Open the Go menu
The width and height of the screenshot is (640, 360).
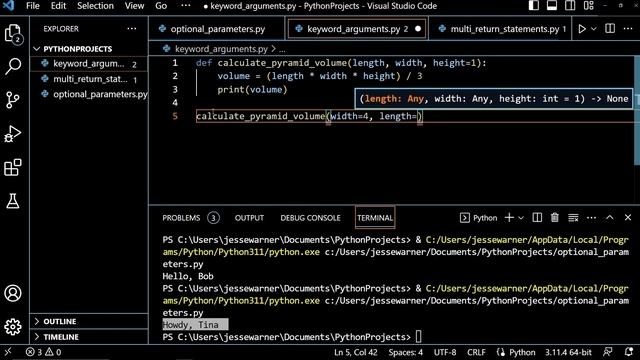(161, 6)
